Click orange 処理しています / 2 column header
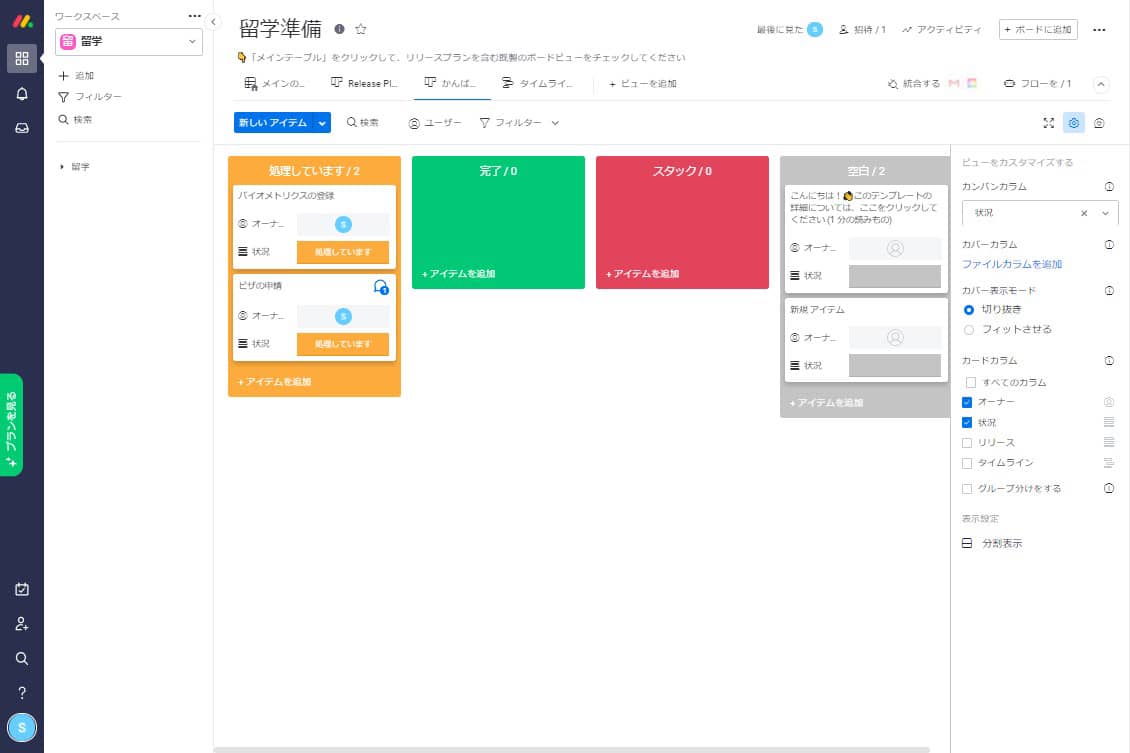The width and height of the screenshot is (1130, 753). tap(314, 171)
